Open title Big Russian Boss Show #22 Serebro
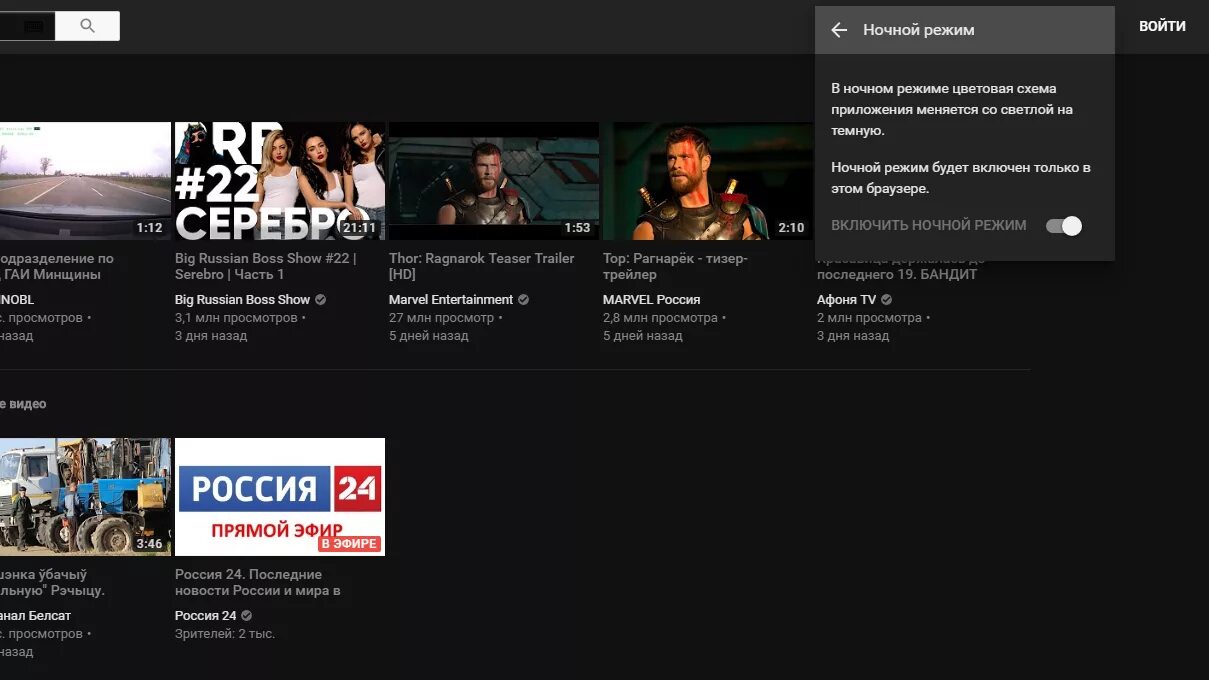 [x=265, y=266]
